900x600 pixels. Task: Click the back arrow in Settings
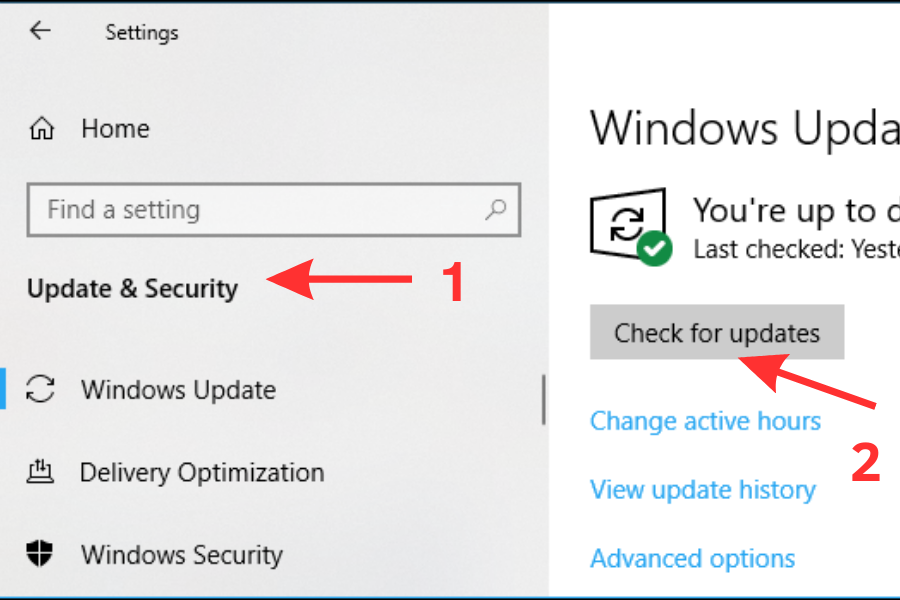point(39,31)
